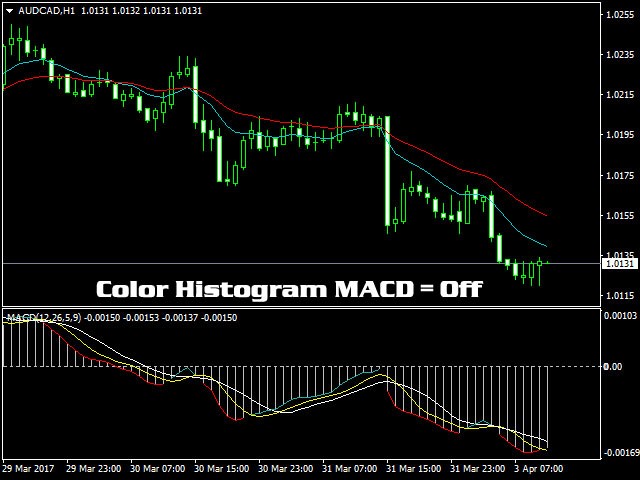The image size is (640, 480).
Task: Click the 29 Mar 23:00 time label
Action: click(93, 469)
